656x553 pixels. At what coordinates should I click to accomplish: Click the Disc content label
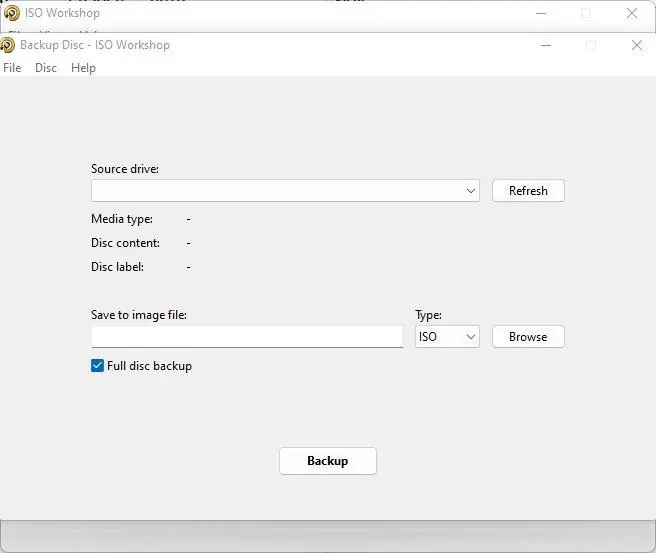[125, 243]
